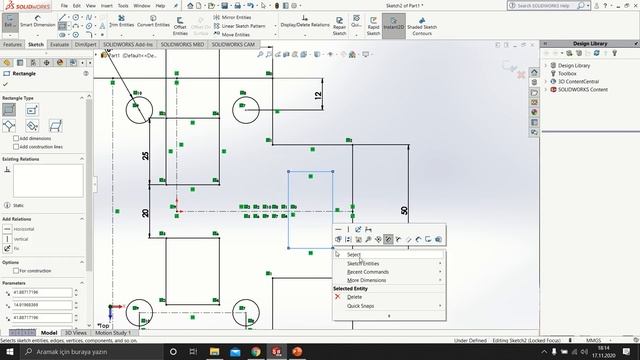Expand the SOLIDWORKS Content node

pyautogui.click(x=546, y=89)
